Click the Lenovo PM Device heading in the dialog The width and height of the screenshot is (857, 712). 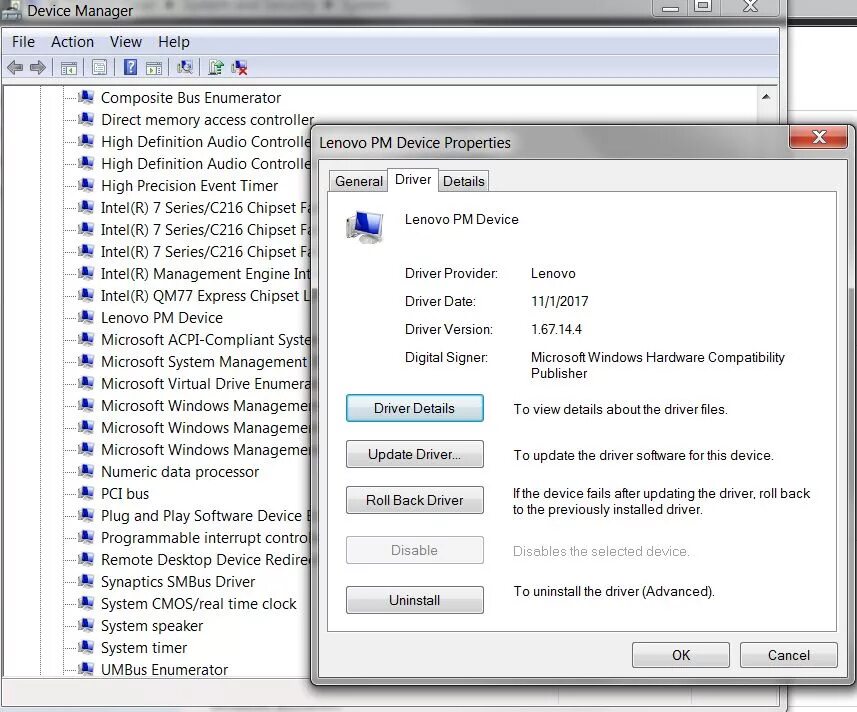[461, 219]
